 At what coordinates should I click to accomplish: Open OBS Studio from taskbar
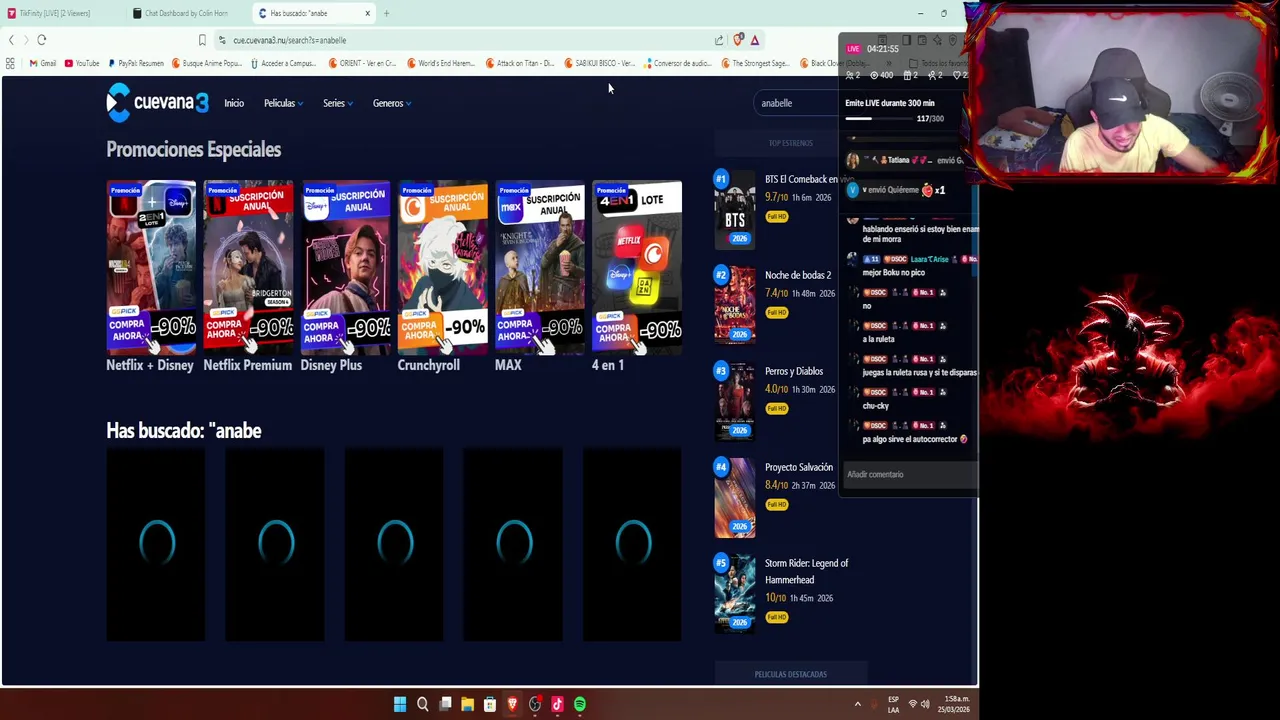tap(535, 704)
